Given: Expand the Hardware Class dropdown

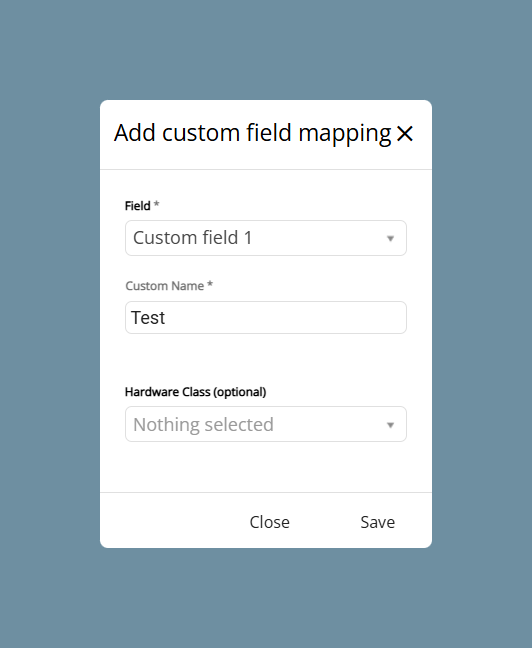Looking at the screenshot, I should coord(266,424).
